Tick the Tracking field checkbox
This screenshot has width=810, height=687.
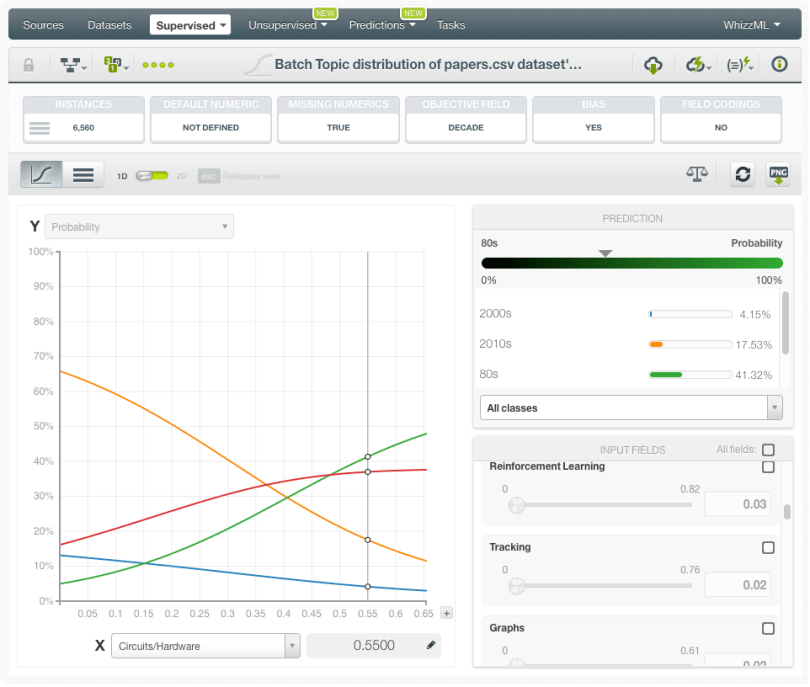(x=768, y=548)
